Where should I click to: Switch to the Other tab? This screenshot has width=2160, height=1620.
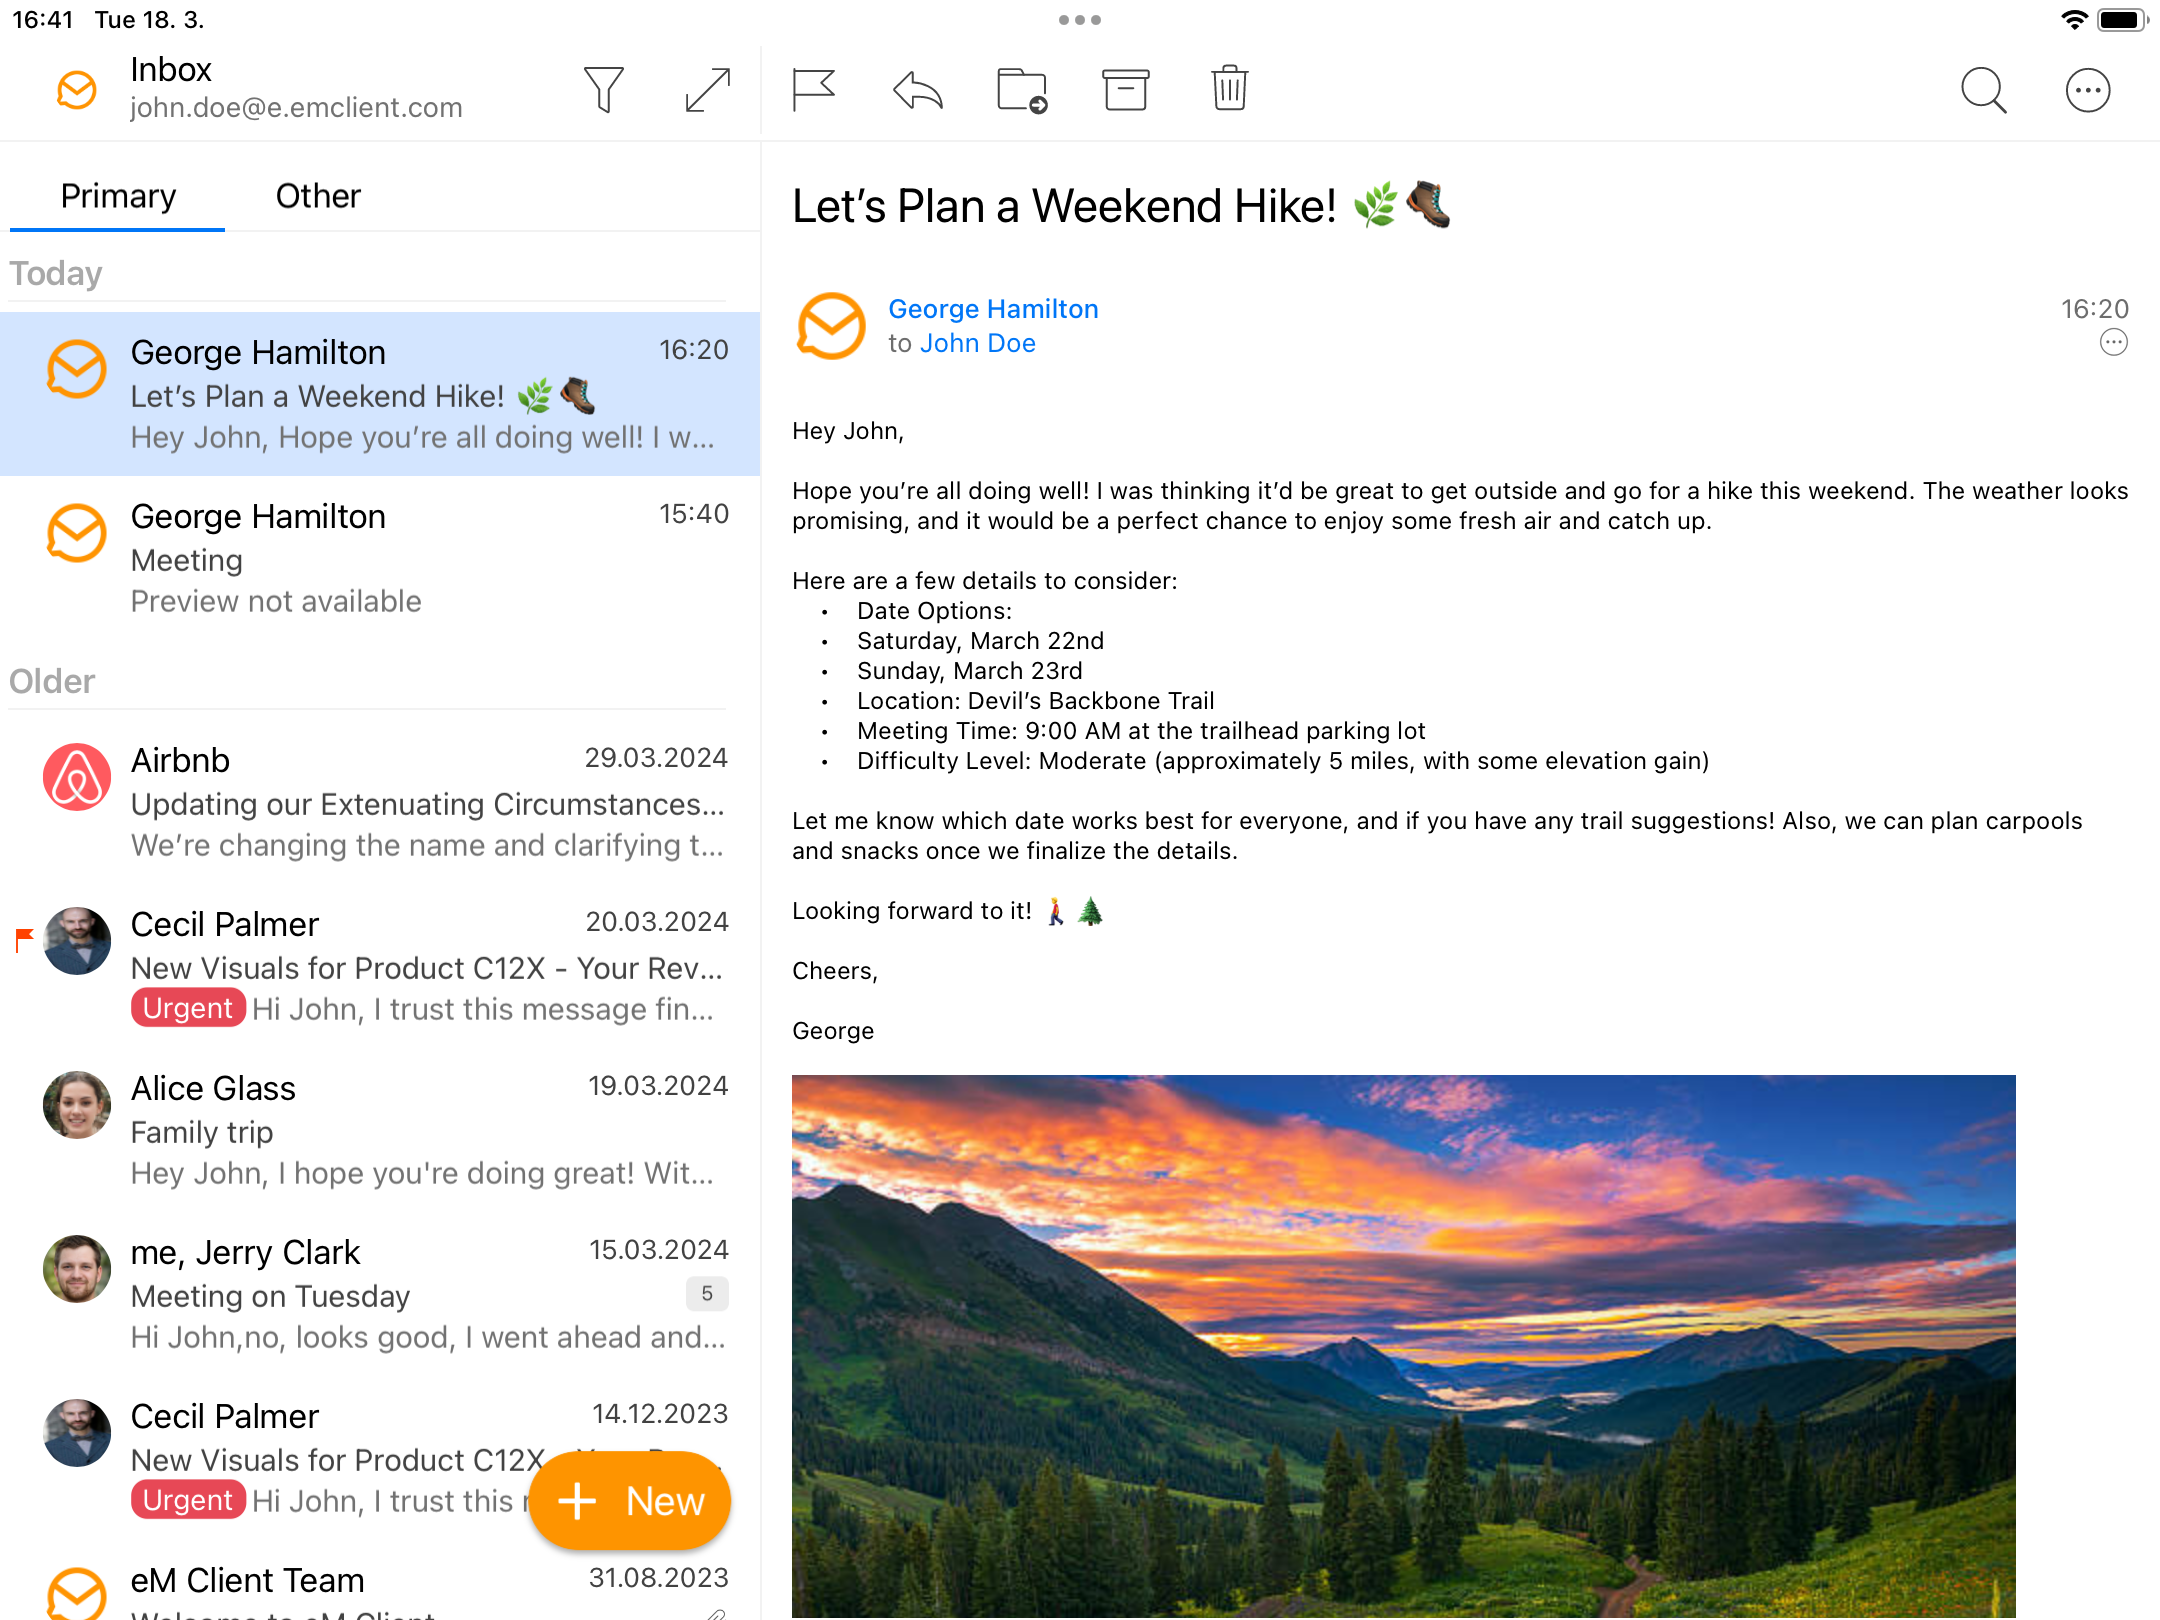[318, 196]
